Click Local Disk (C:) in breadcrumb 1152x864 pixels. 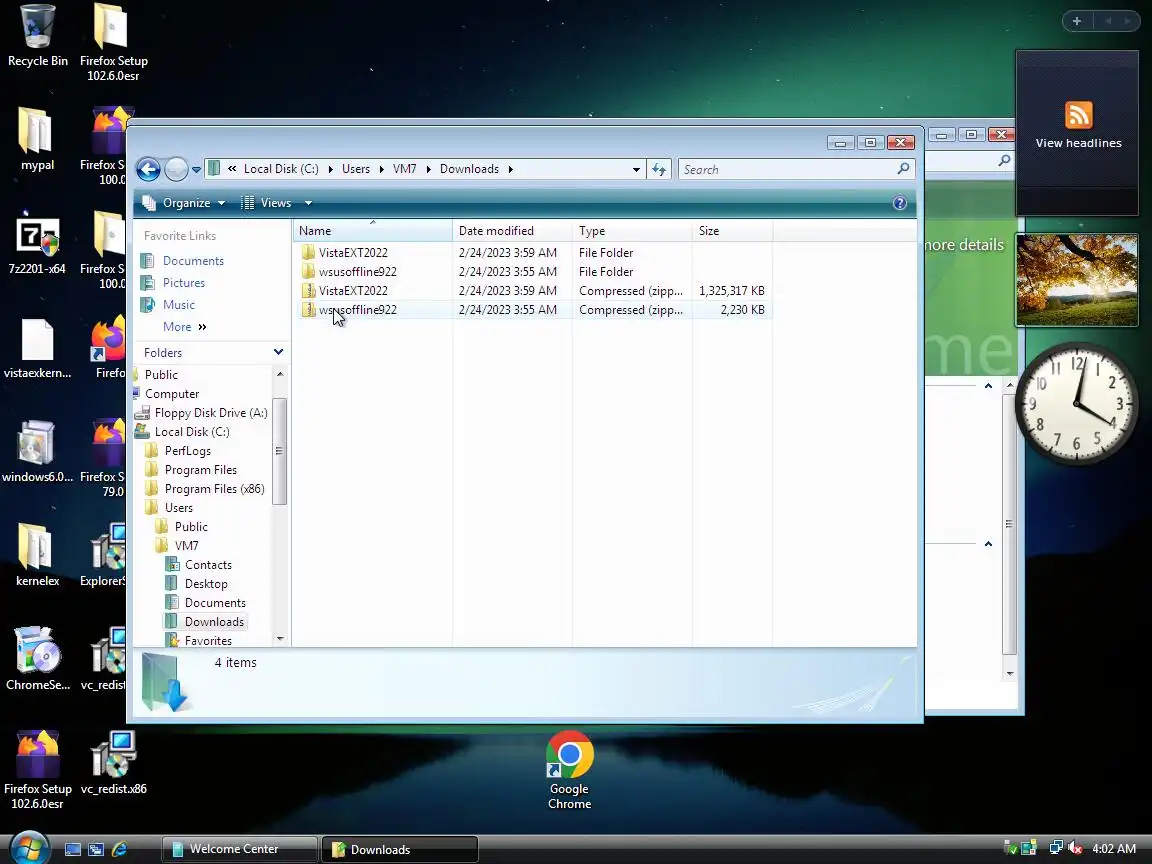pyautogui.click(x=281, y=169)
